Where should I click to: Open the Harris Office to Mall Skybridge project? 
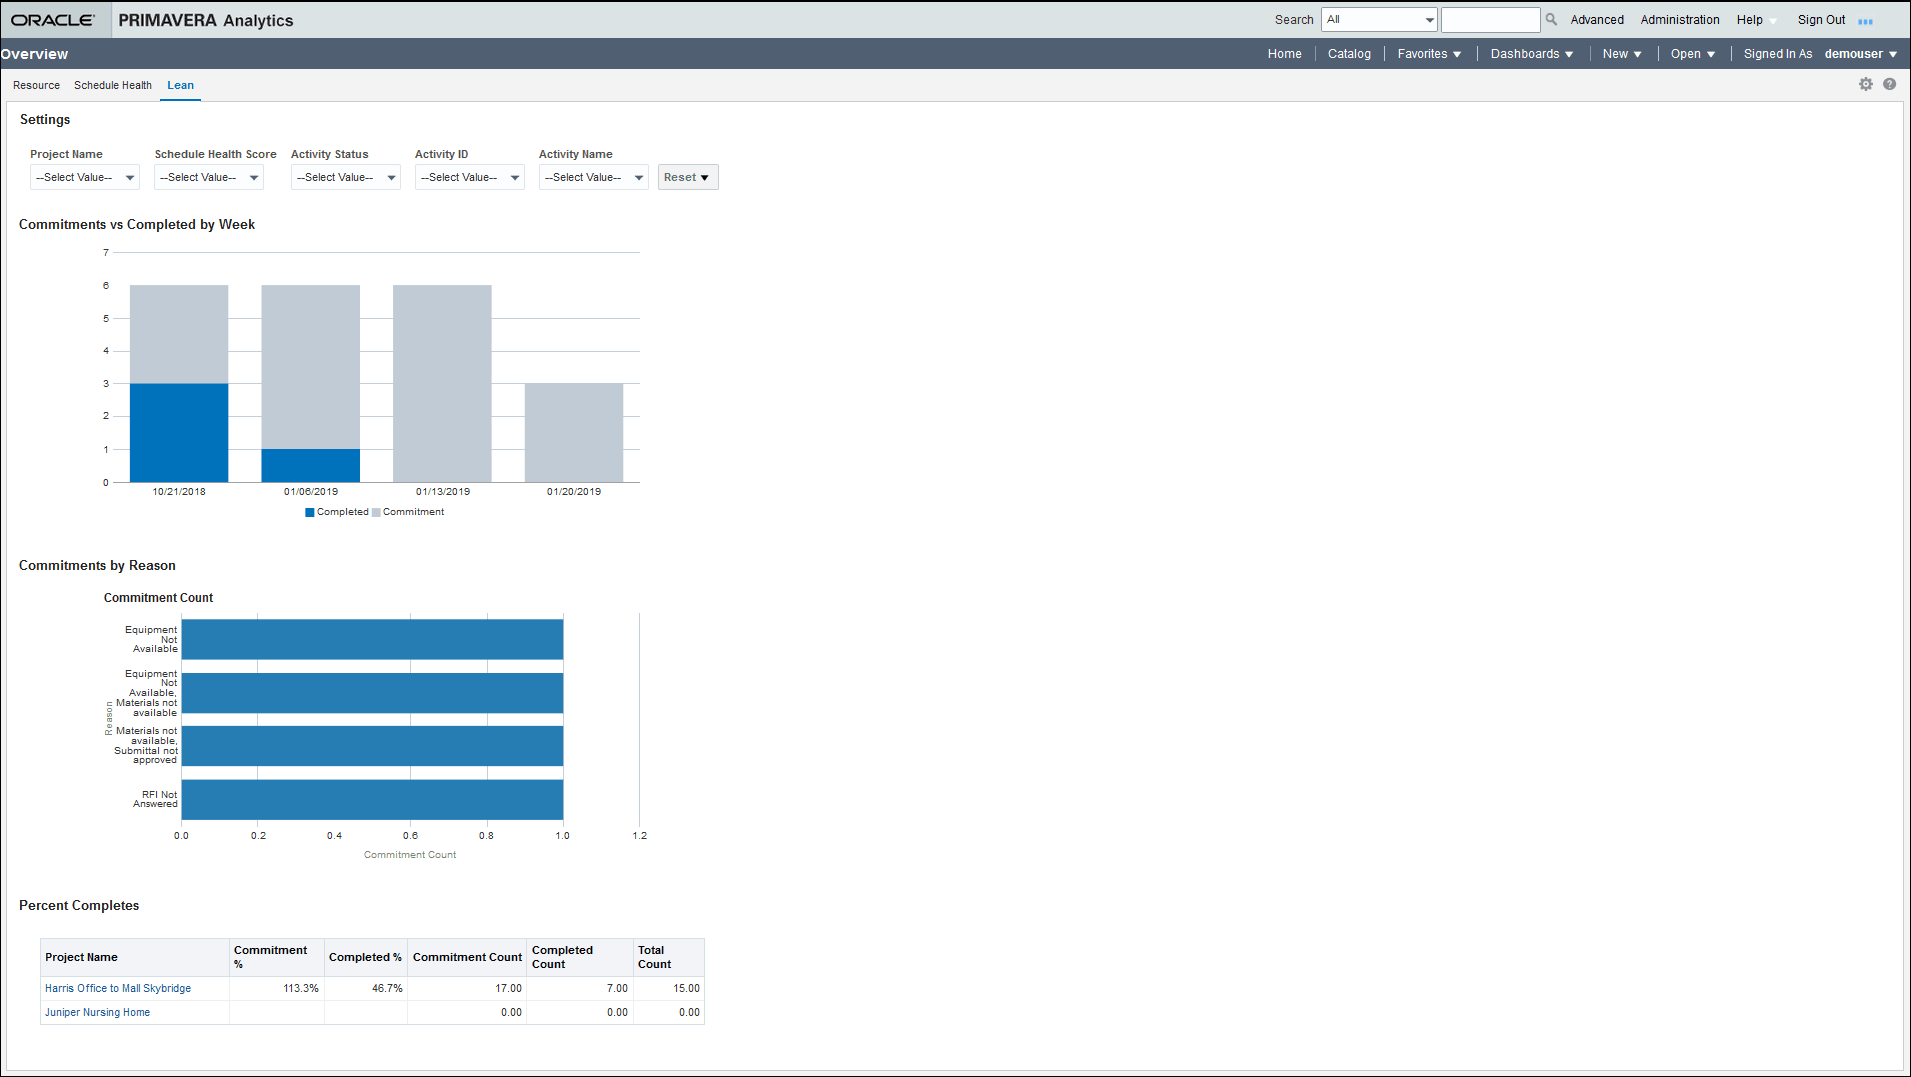point(117,988)
